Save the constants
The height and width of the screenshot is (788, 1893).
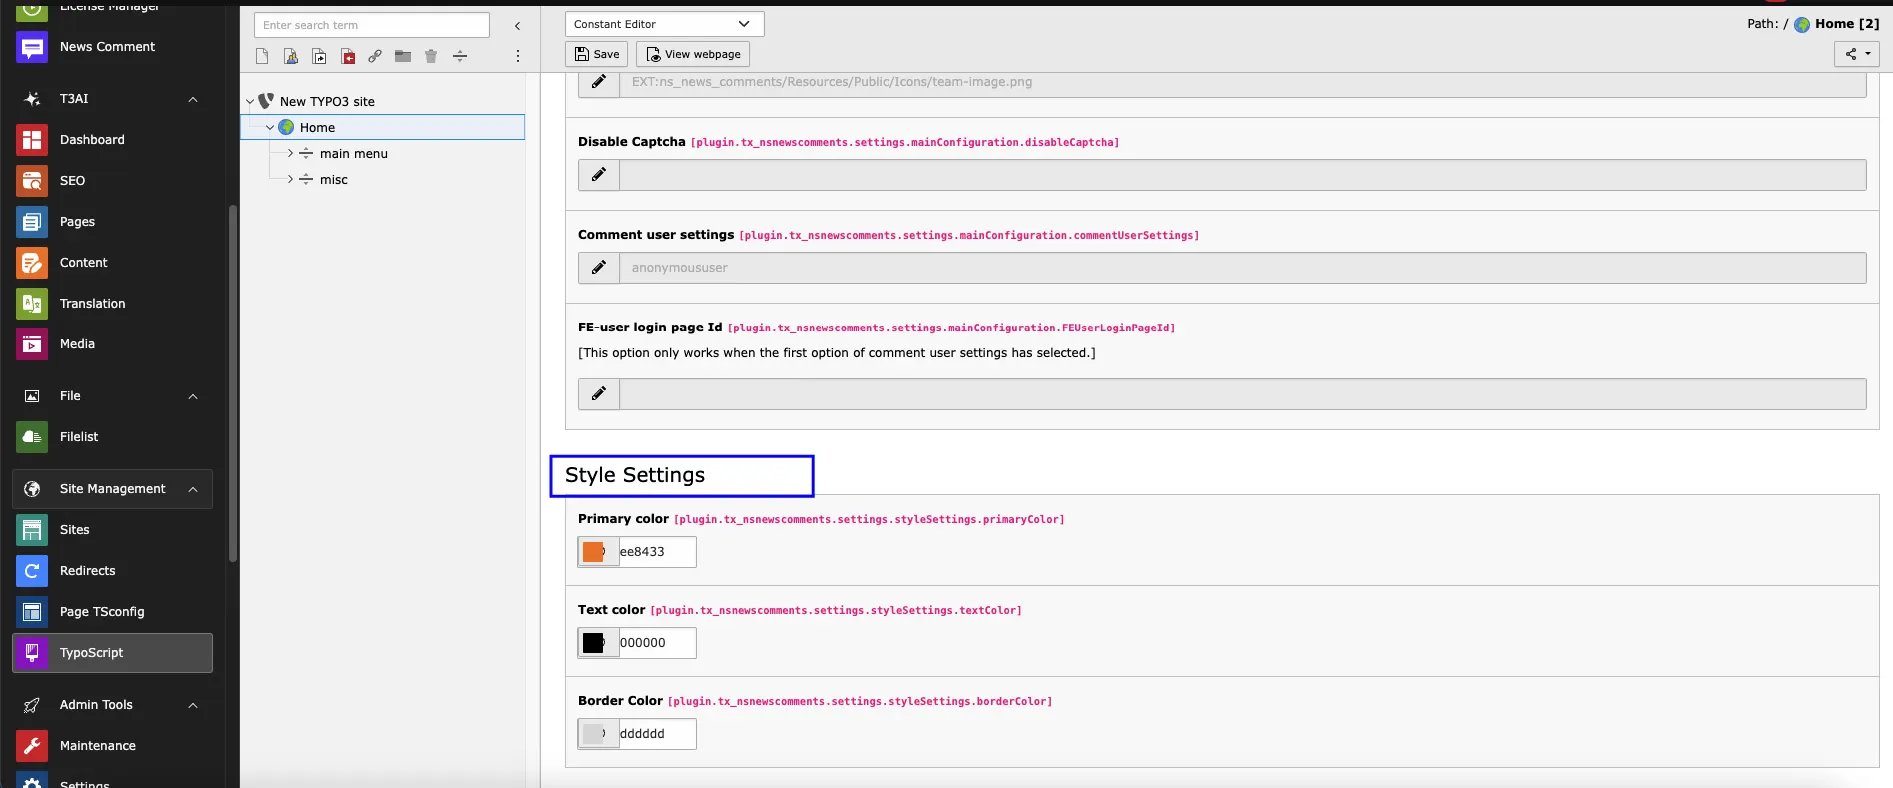tap(597, 54)
